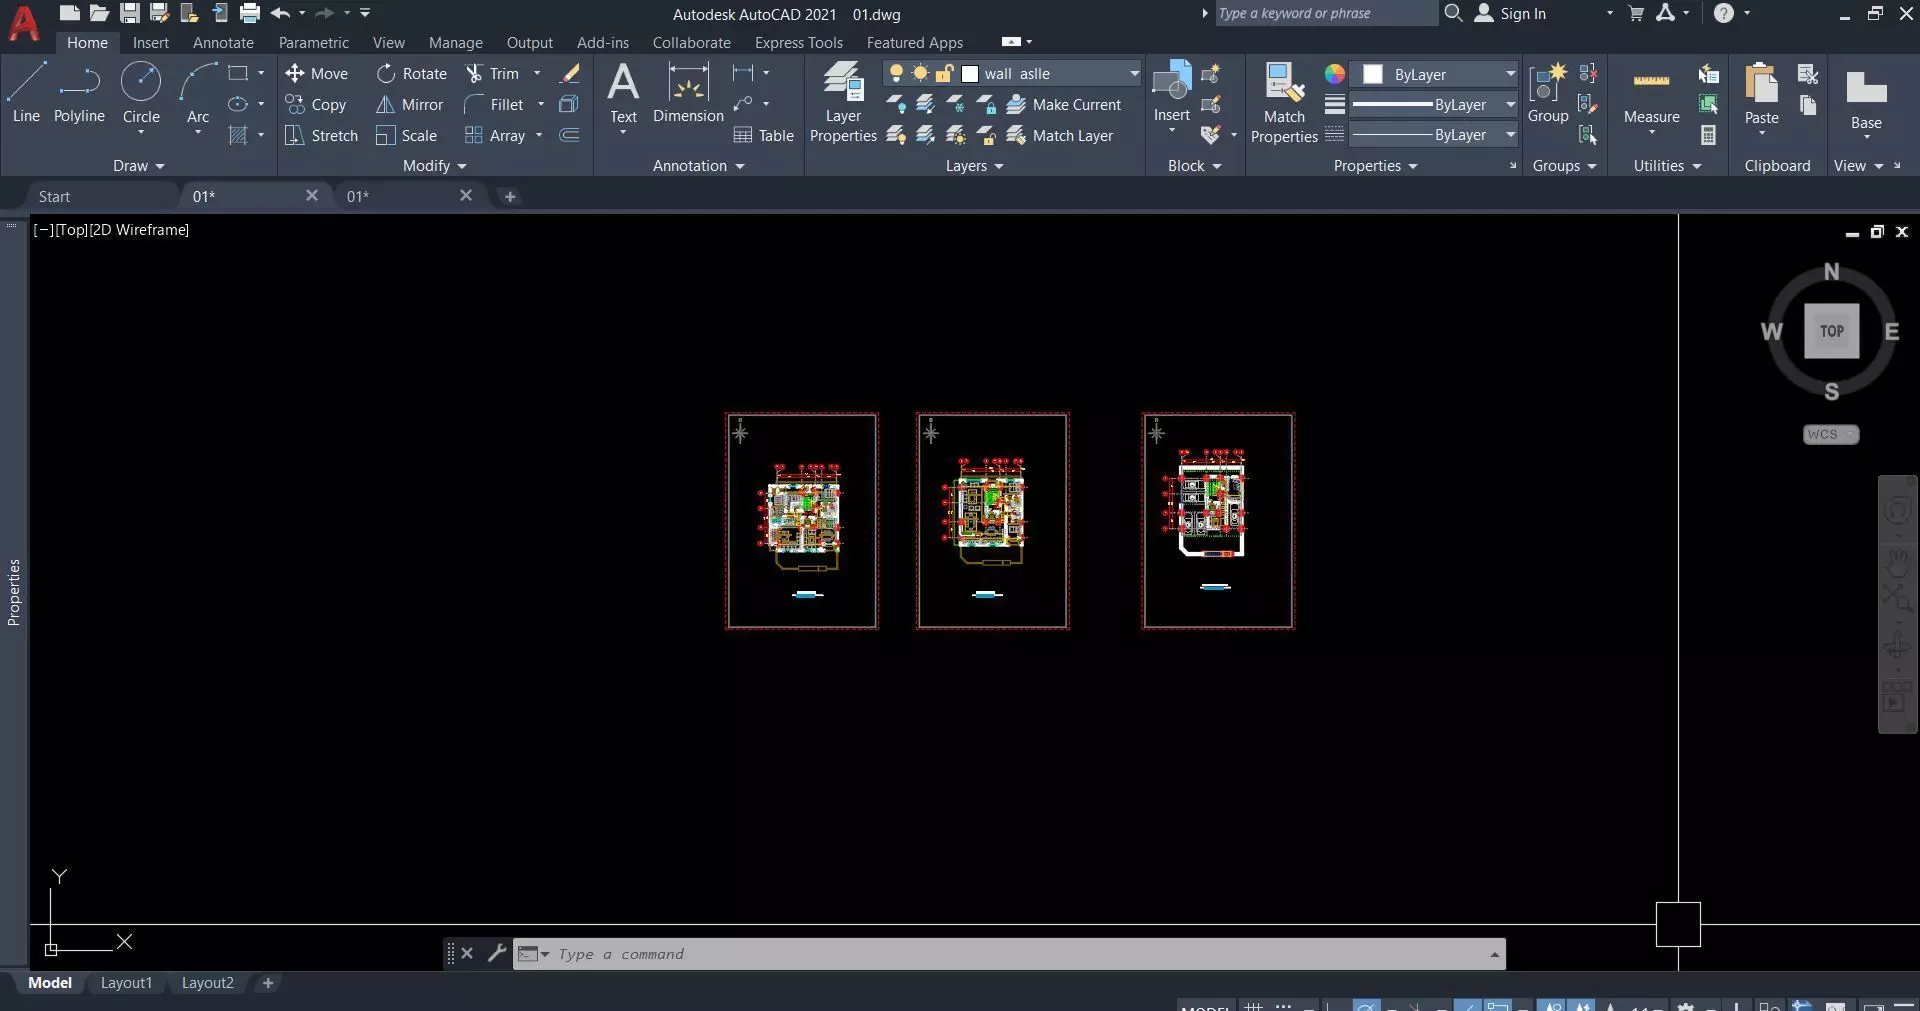This screenshot has width=1920, height=1011.
Task: Activate the Scale command
Action: click(406, 136)
